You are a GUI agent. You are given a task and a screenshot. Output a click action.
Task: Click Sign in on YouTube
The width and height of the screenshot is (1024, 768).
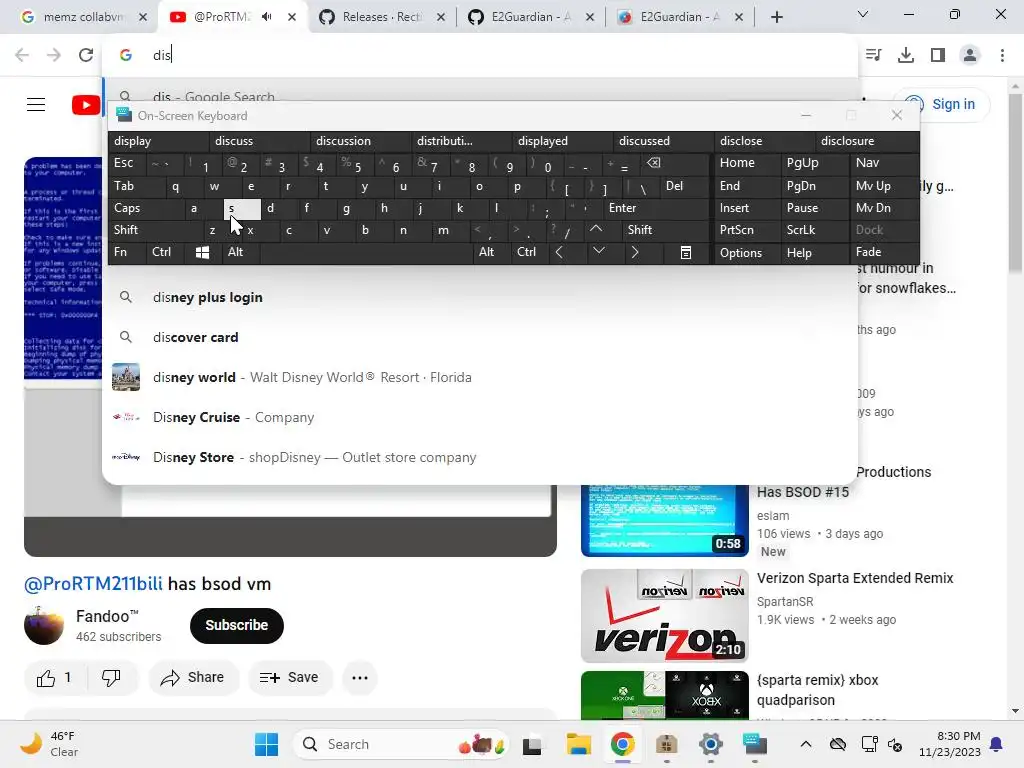click(943, 104)
